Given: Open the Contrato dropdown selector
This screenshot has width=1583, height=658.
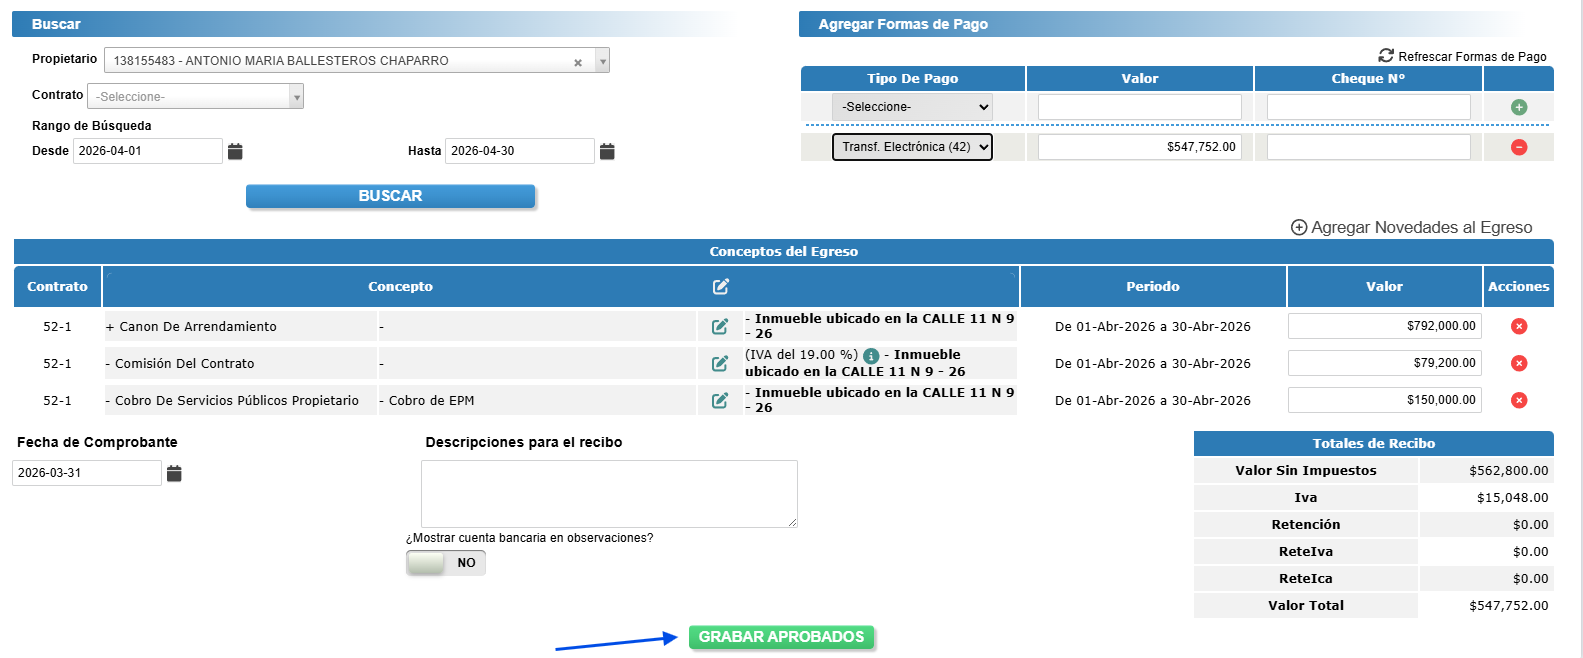Looking at the screenshot, I should 195,96.
